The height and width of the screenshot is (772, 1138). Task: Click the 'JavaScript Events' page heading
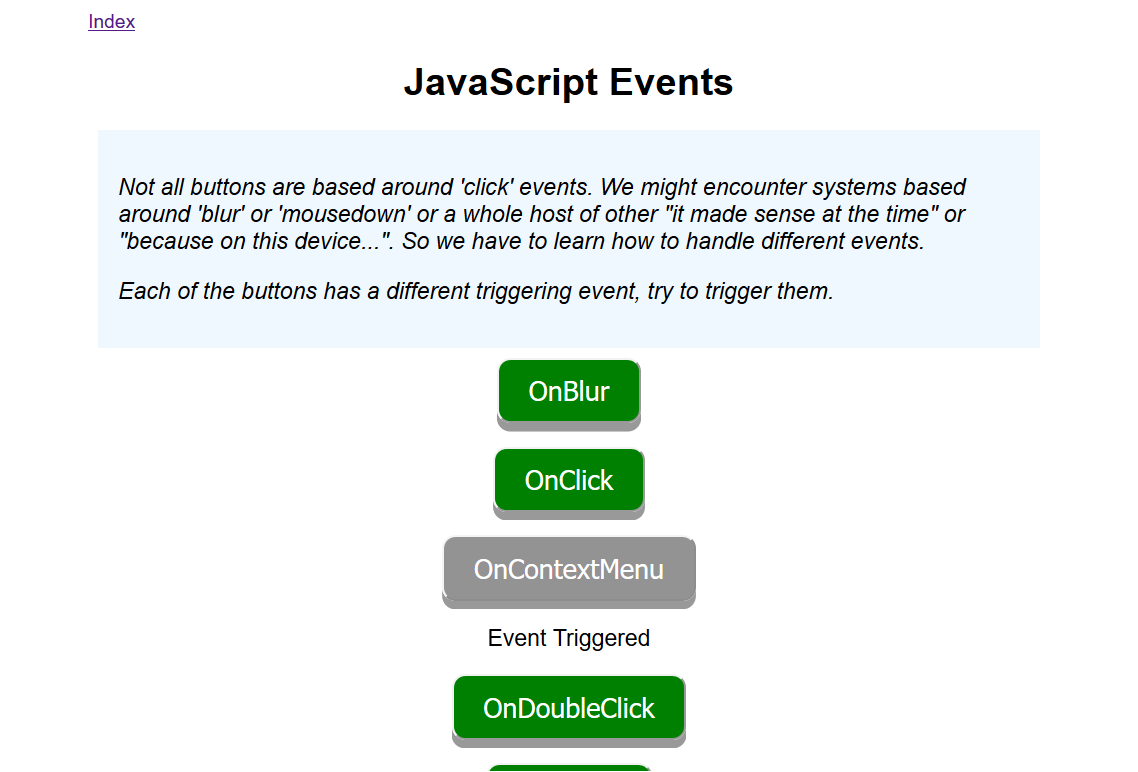pos(569,82)
